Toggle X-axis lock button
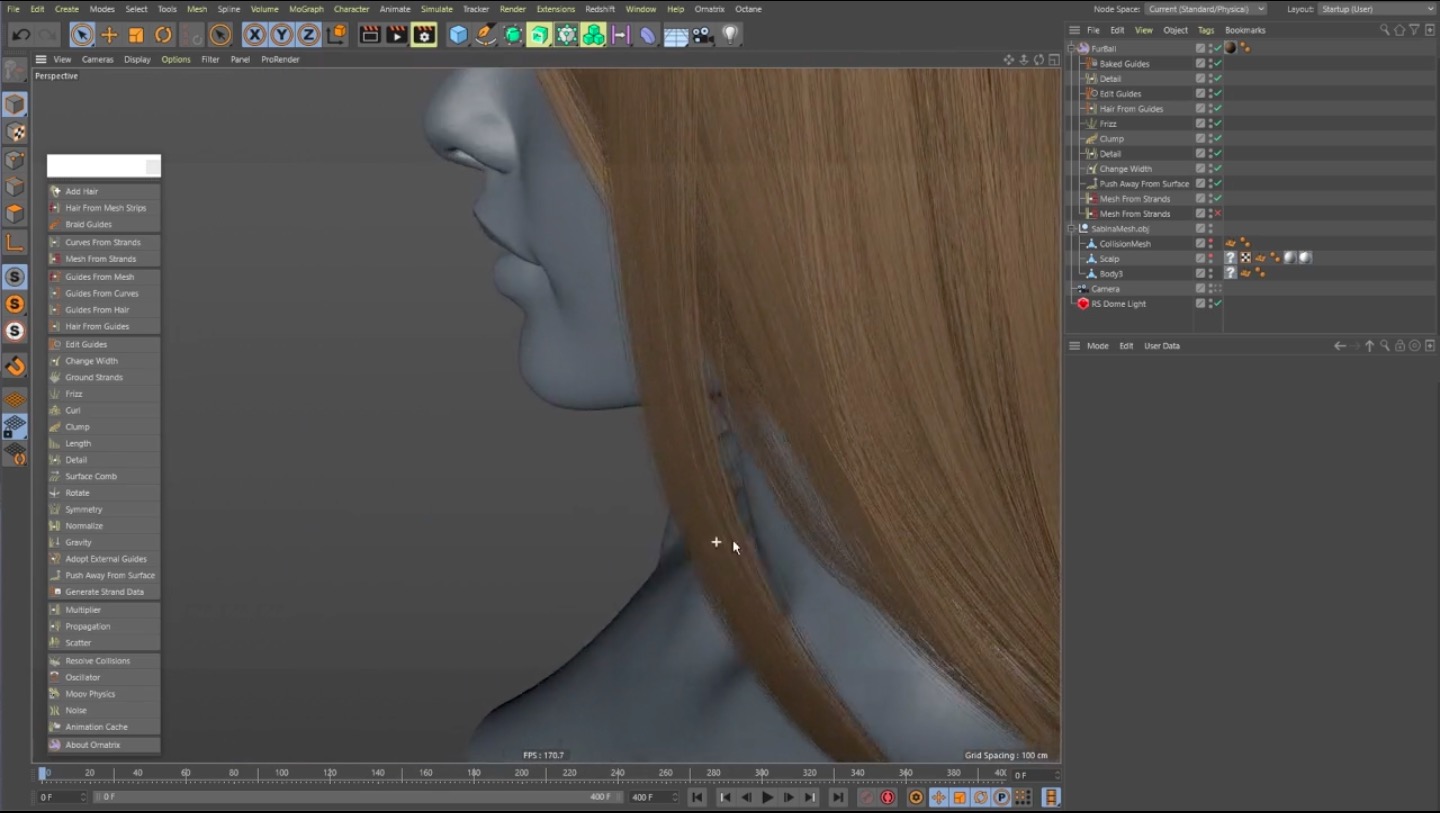This screenshot has height=813, width=1440. [255, 35]
